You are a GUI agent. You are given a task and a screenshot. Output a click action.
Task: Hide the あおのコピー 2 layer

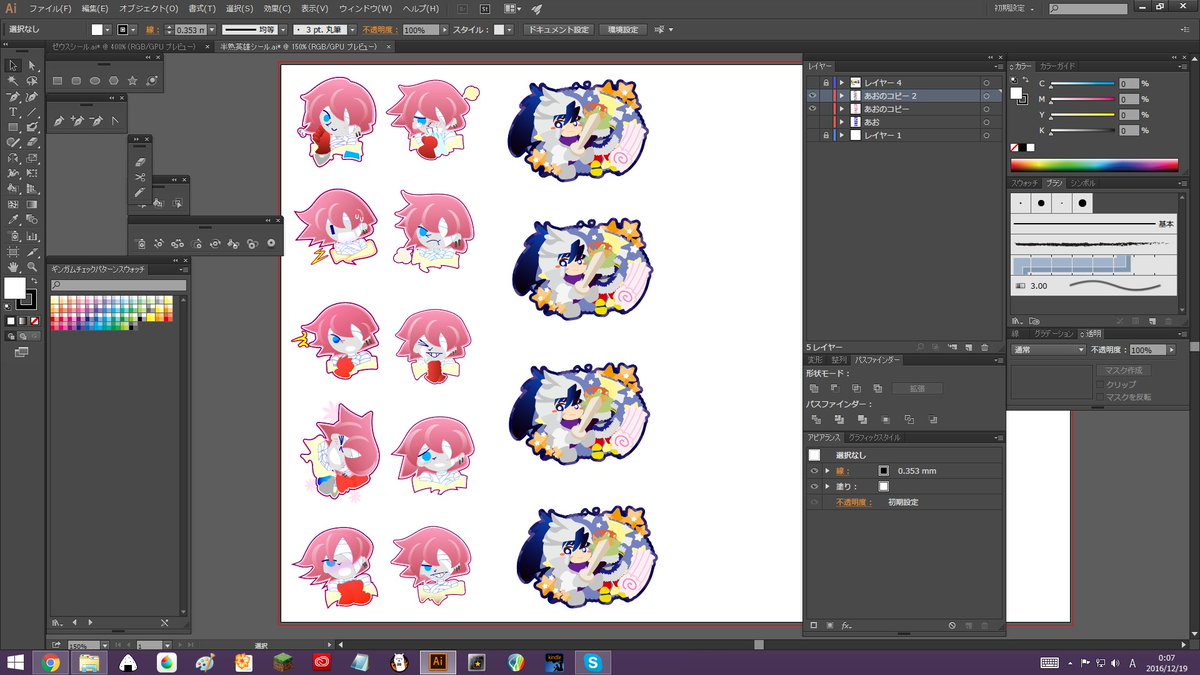point(812,95)
